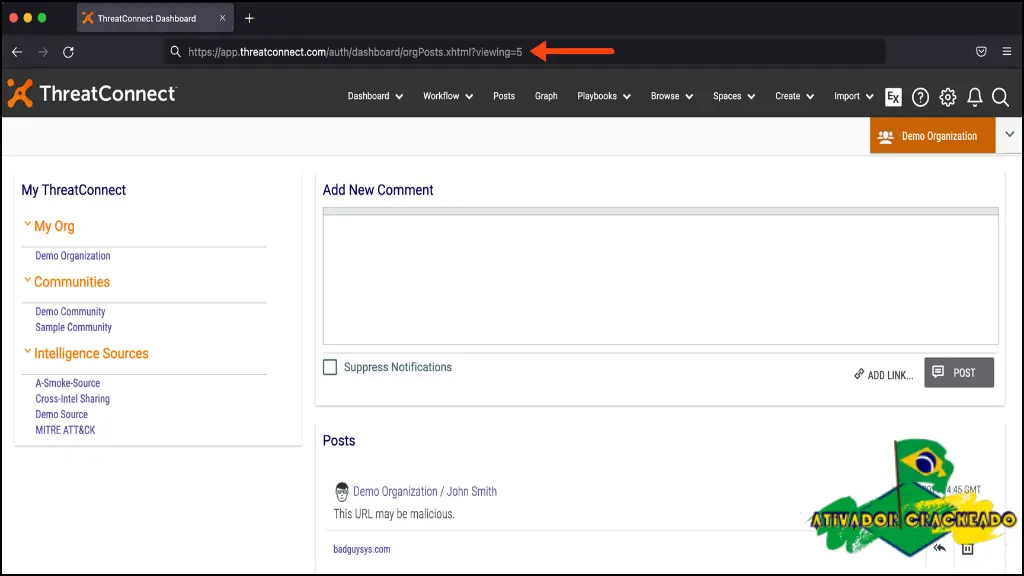
Task: Open the Create dropdown menu
Action: point(794,96)
